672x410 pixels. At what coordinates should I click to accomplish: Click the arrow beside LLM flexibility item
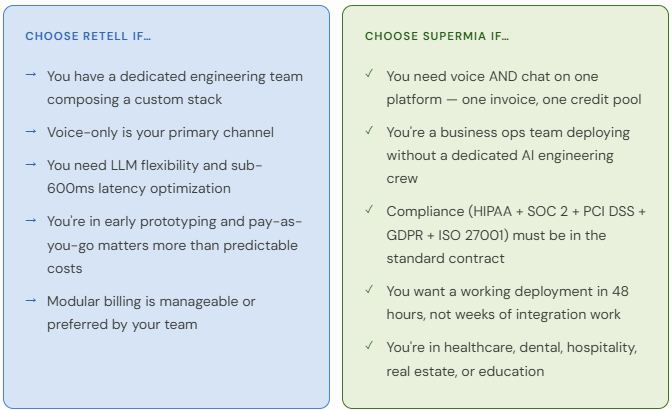tap(31, 164)
